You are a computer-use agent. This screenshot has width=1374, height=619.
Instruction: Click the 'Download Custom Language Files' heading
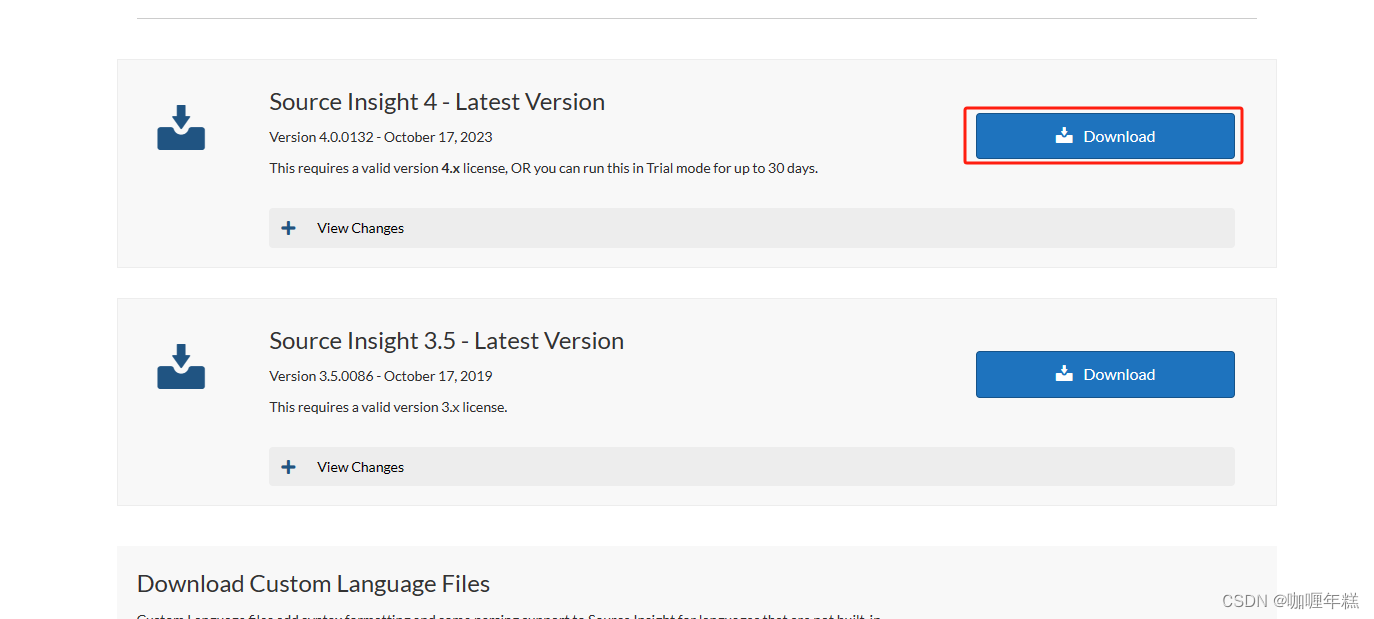313,584
